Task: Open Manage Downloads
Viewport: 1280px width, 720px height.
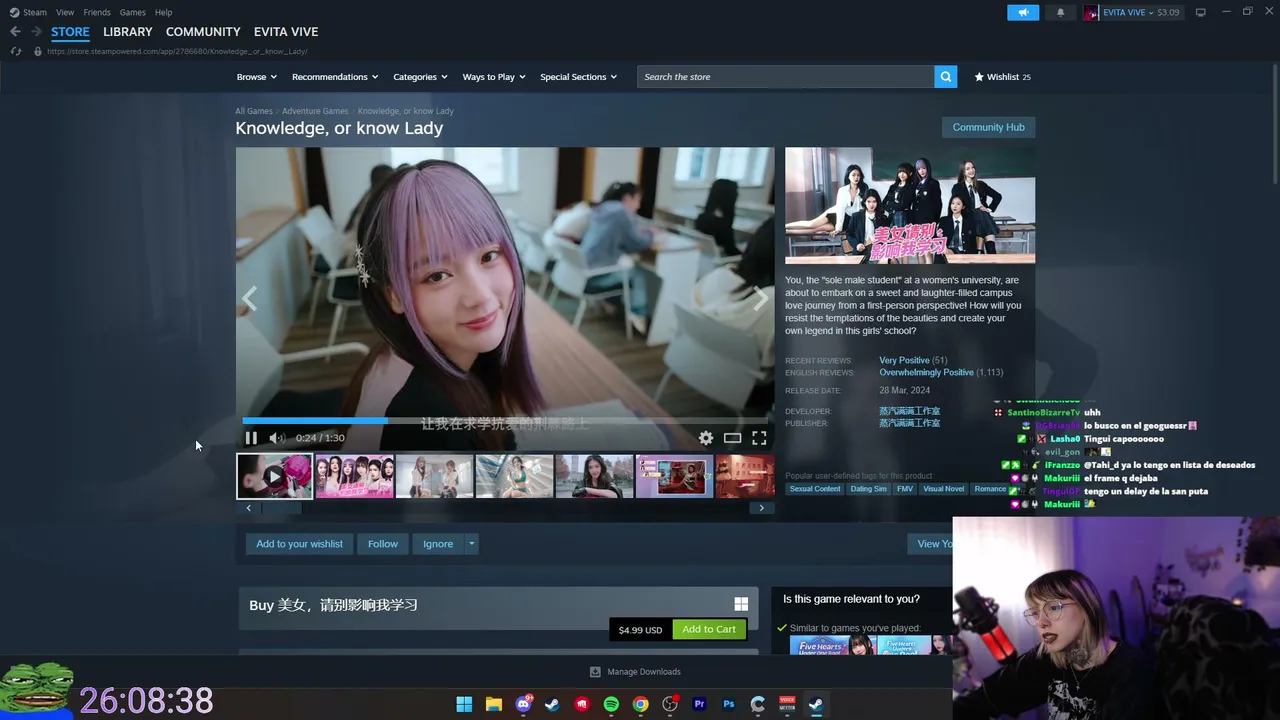Action: 636,672
